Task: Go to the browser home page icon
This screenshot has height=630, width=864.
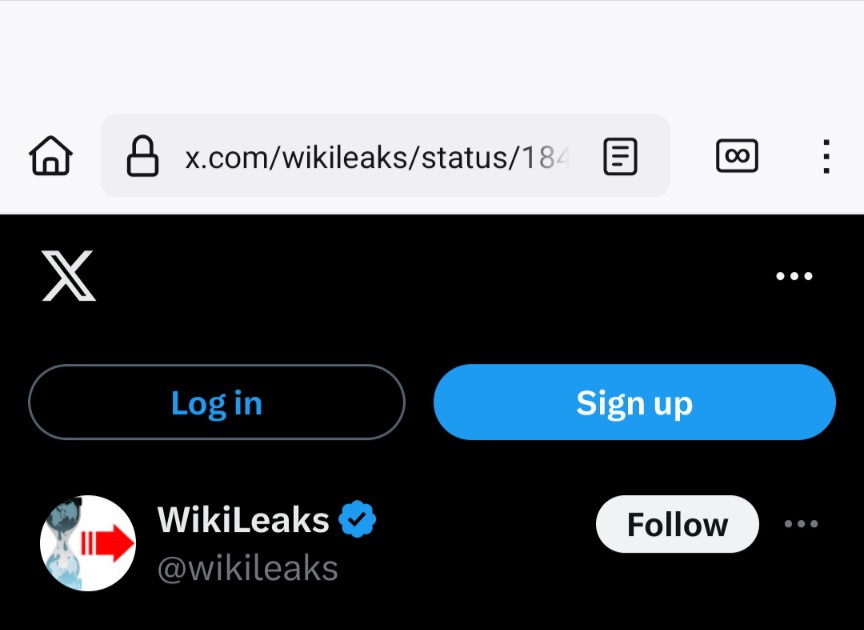Action: [51, 156]
